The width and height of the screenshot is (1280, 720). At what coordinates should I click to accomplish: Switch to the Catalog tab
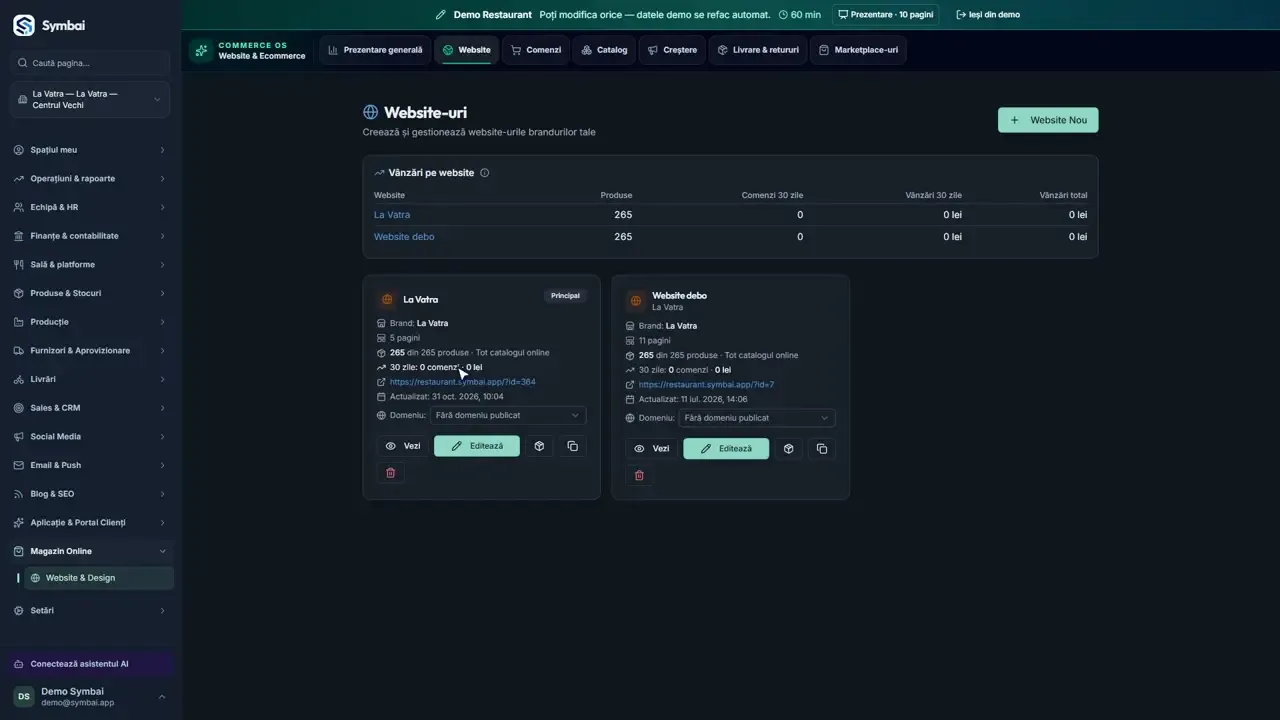click(604, 50)
